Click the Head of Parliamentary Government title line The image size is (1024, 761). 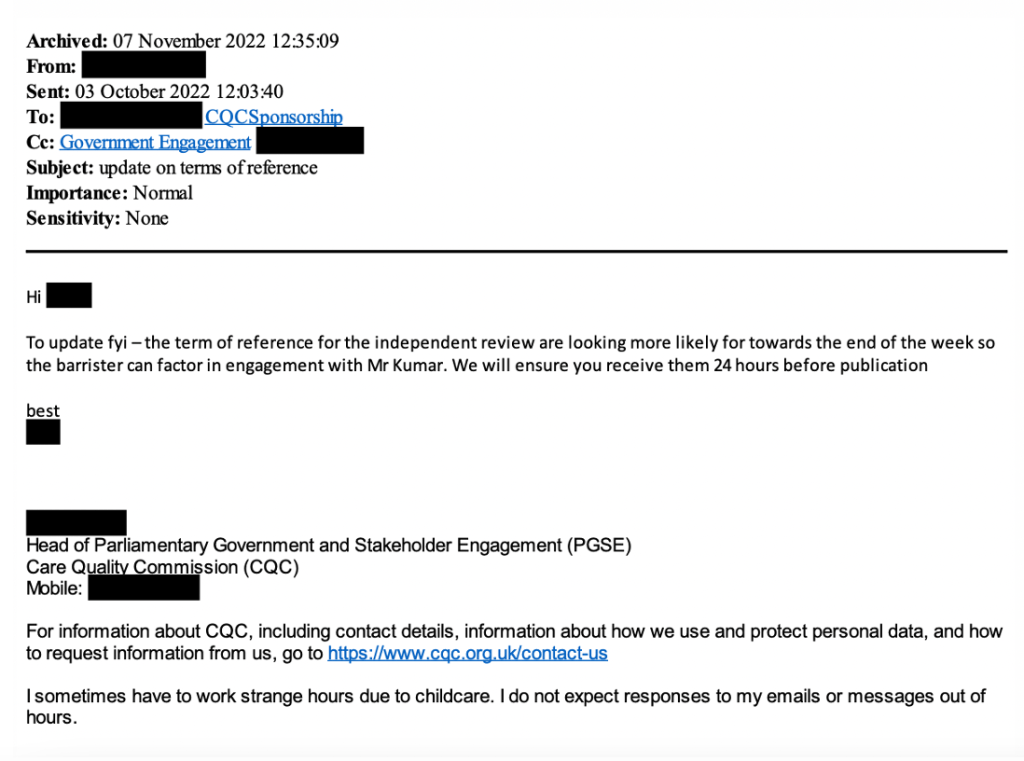point(329,545)
